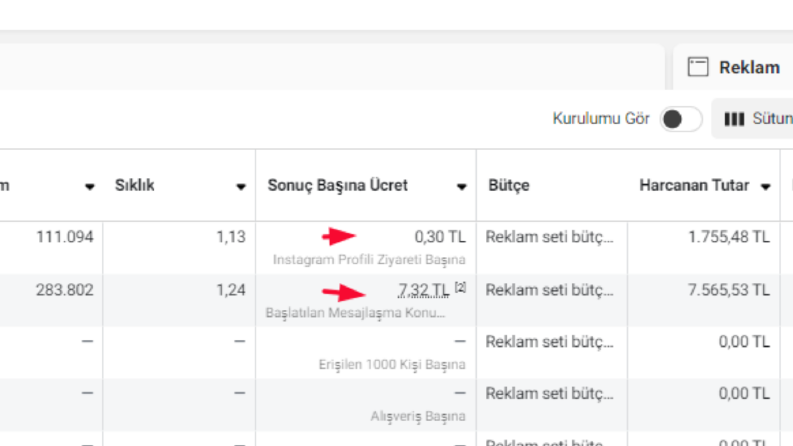Open the Sütun columns button
The width and height of the screenshot is (793, 446).
[x=753, y=119]
